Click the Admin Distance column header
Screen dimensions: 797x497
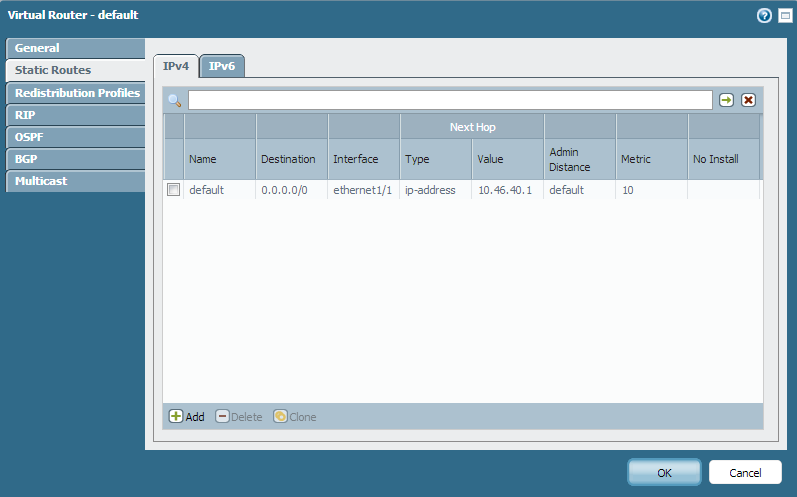pos(580,159)
